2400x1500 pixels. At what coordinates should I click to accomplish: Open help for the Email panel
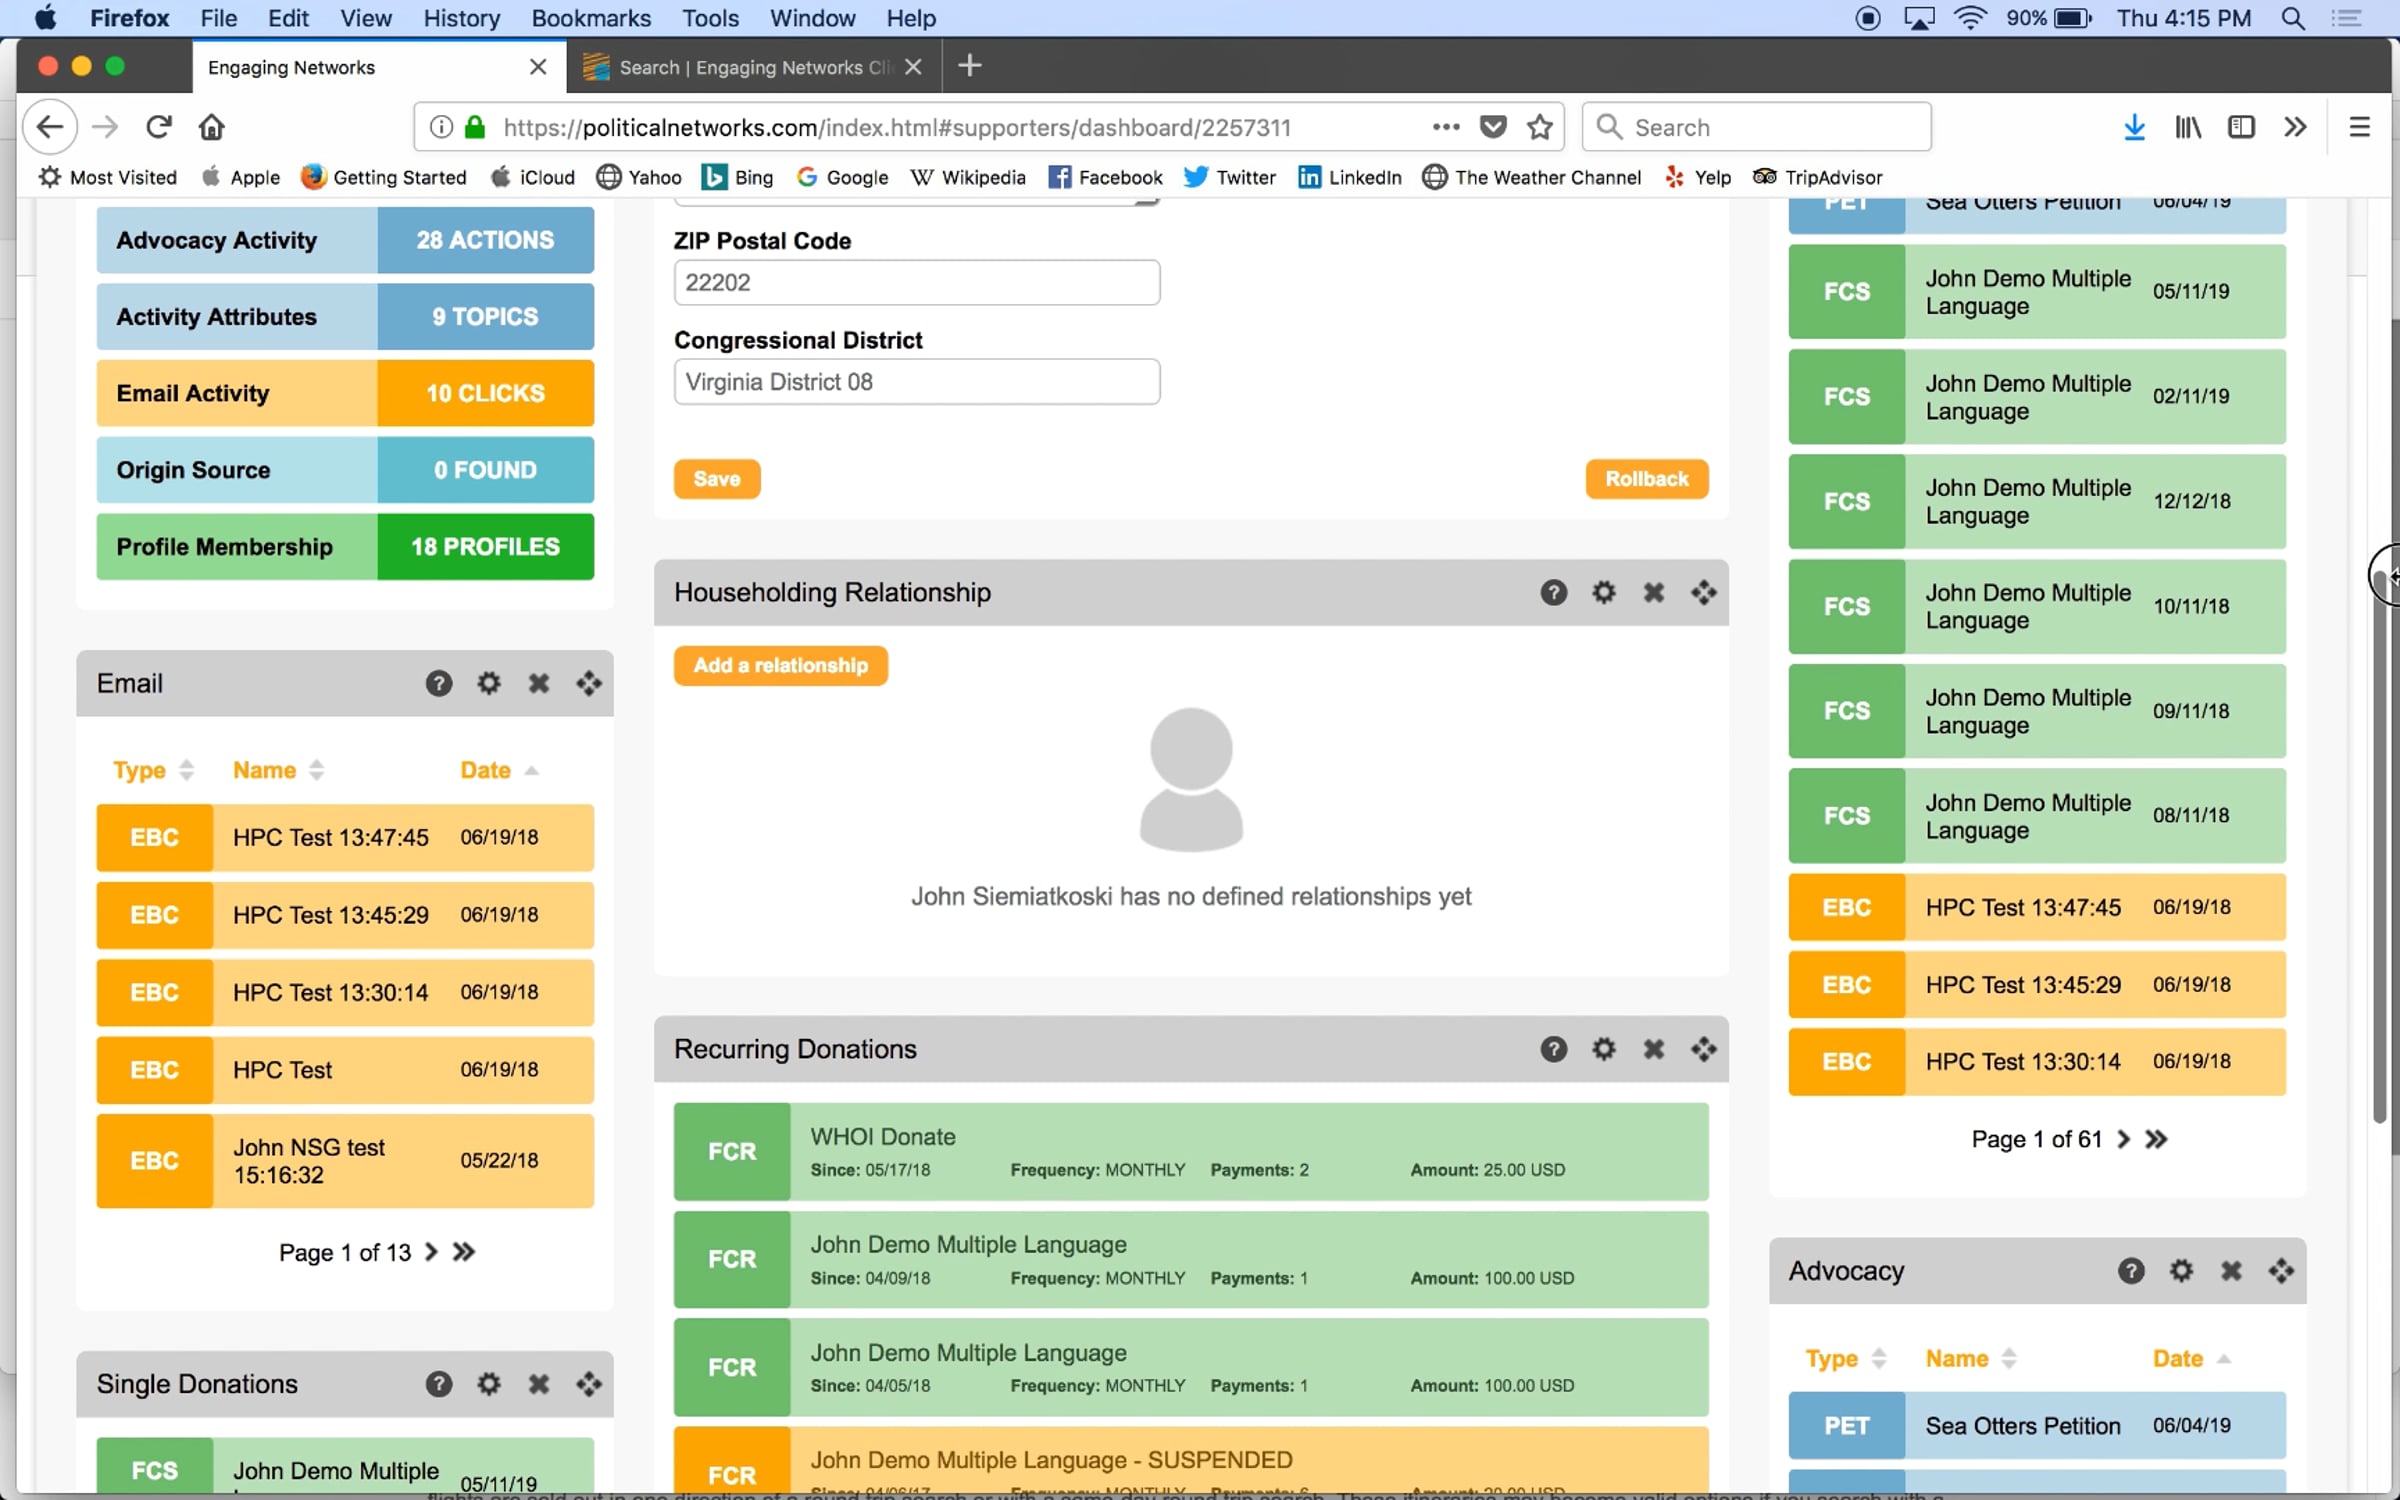[438, 683]
